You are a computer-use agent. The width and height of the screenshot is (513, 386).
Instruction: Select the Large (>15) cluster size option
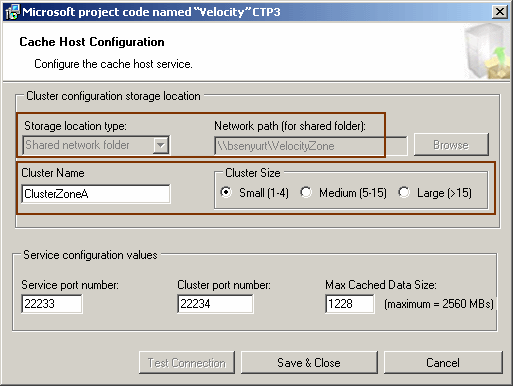point(435,193)
